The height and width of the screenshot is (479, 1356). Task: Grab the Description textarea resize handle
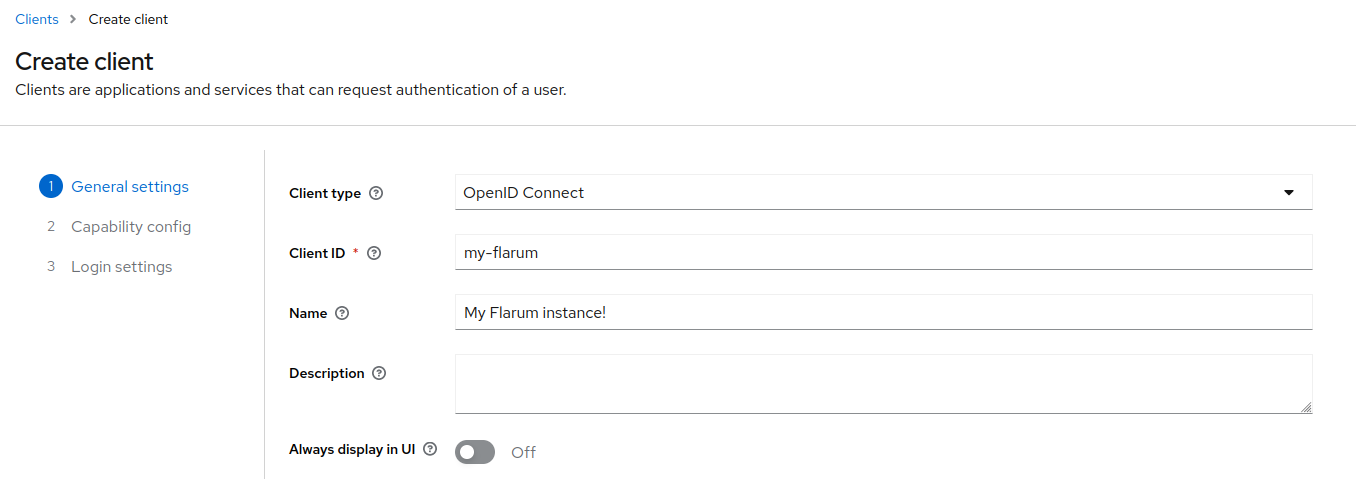(1306, 407)
